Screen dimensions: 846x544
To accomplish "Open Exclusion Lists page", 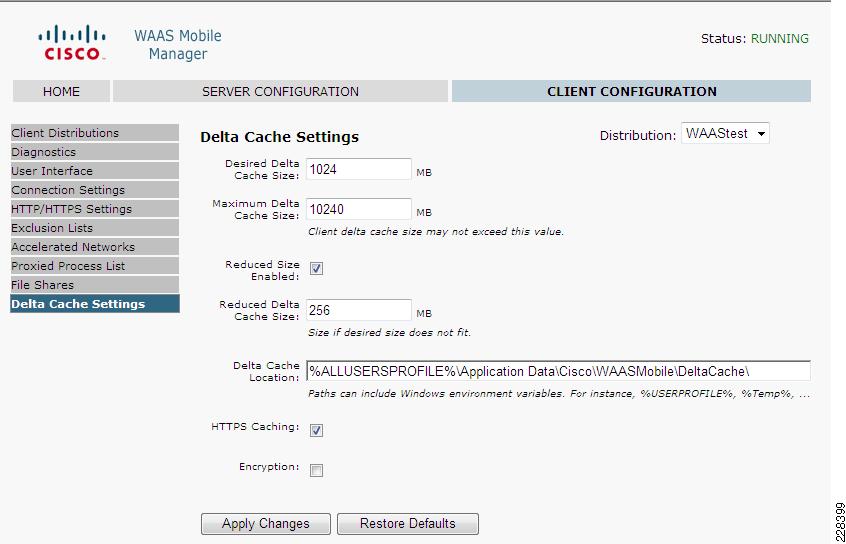I will point(94,228).
